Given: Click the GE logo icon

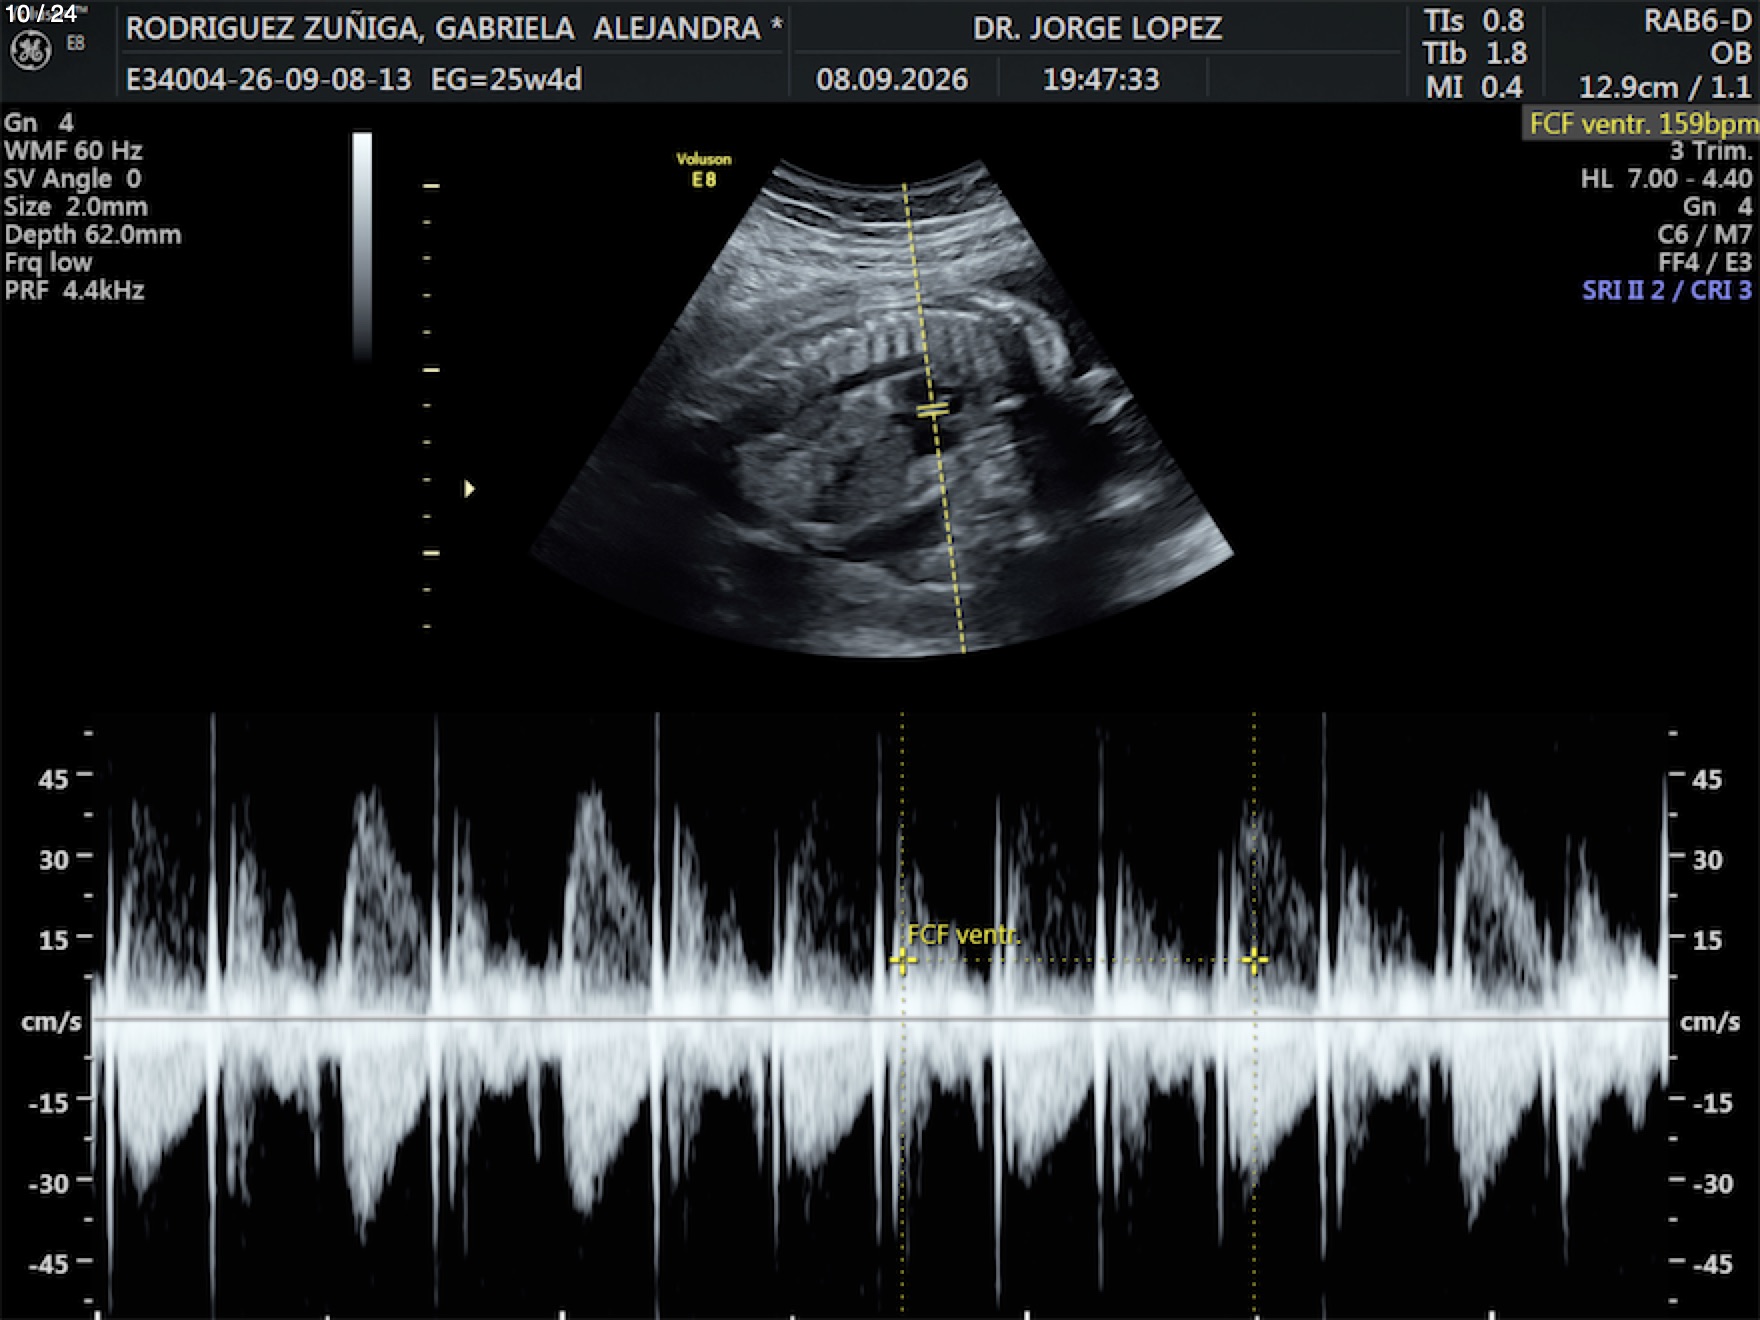Looking at the screenshot, I should [x=30, y=50].
